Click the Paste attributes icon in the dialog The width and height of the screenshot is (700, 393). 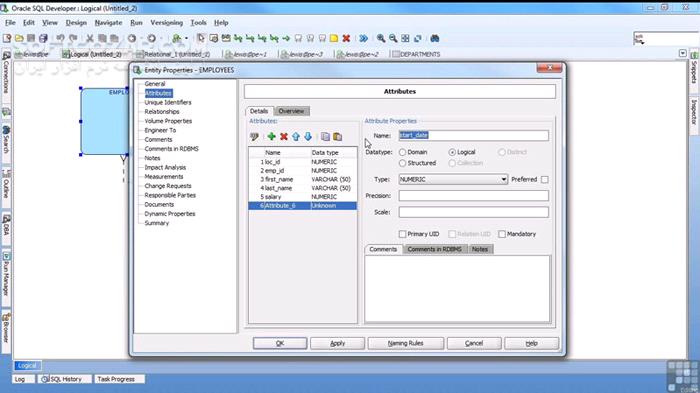click(338, 137)
